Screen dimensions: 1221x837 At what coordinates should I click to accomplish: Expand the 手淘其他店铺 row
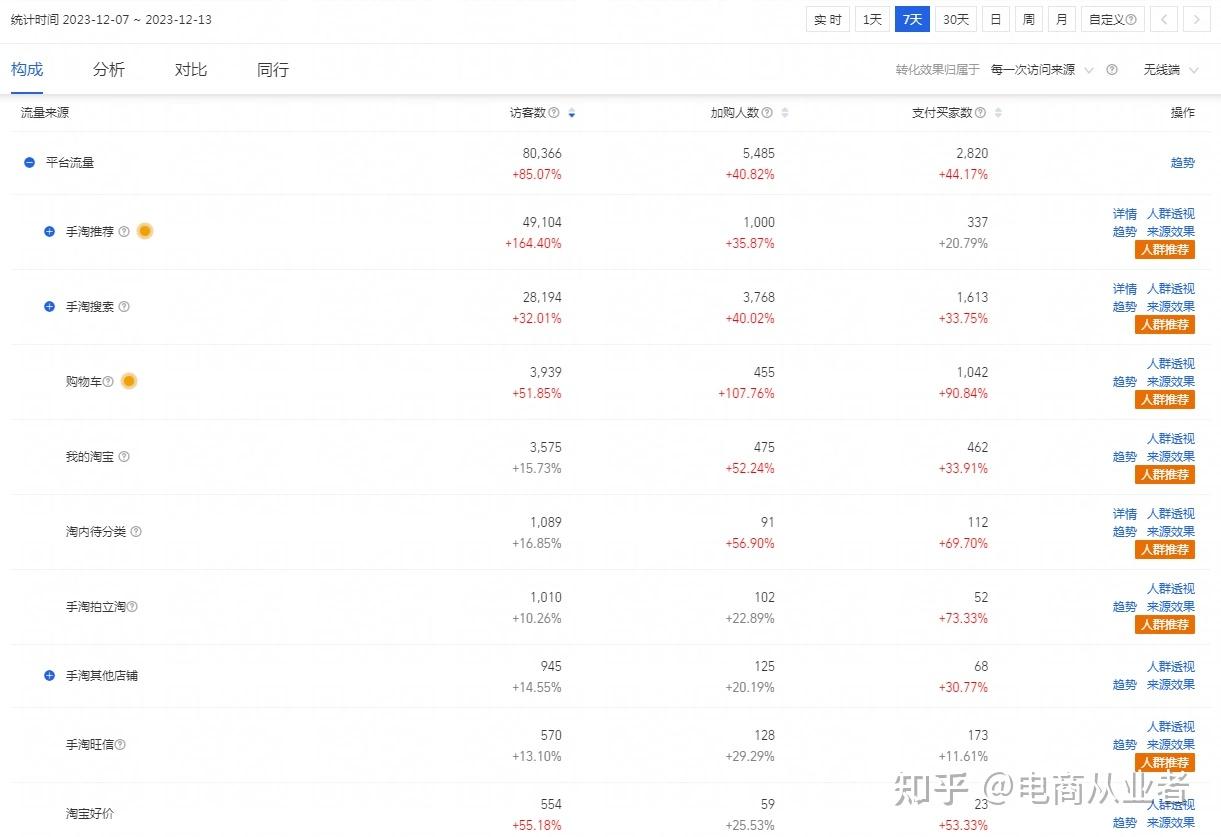pos(49,676)
